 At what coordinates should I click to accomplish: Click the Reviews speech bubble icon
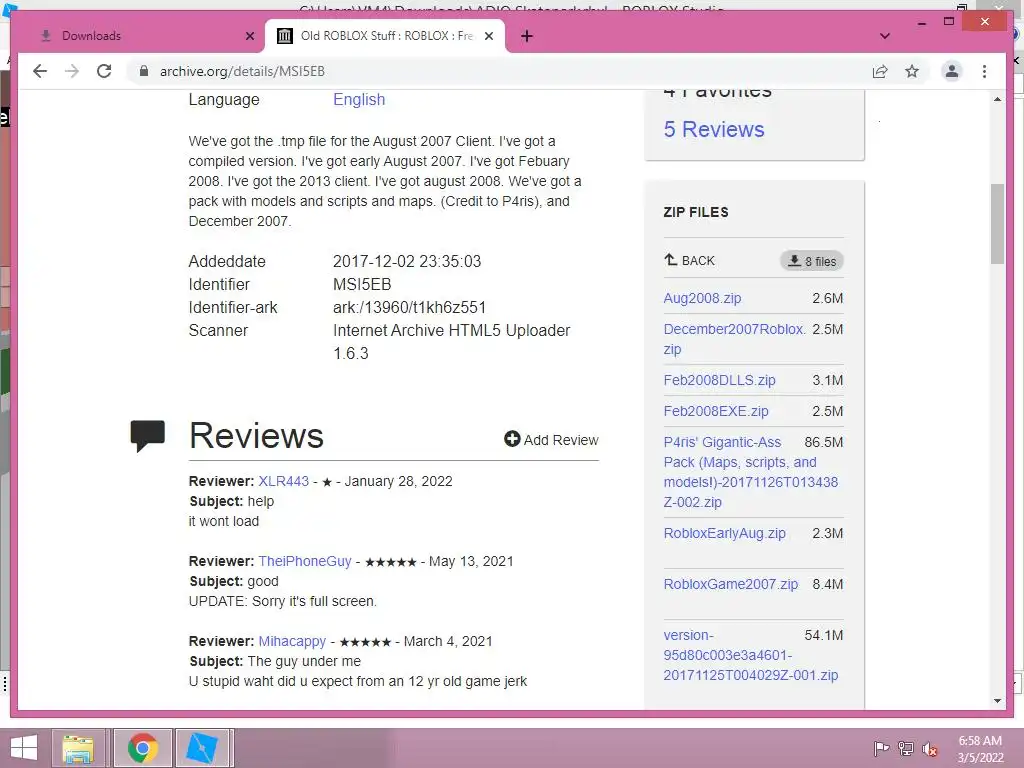[148, 436]
